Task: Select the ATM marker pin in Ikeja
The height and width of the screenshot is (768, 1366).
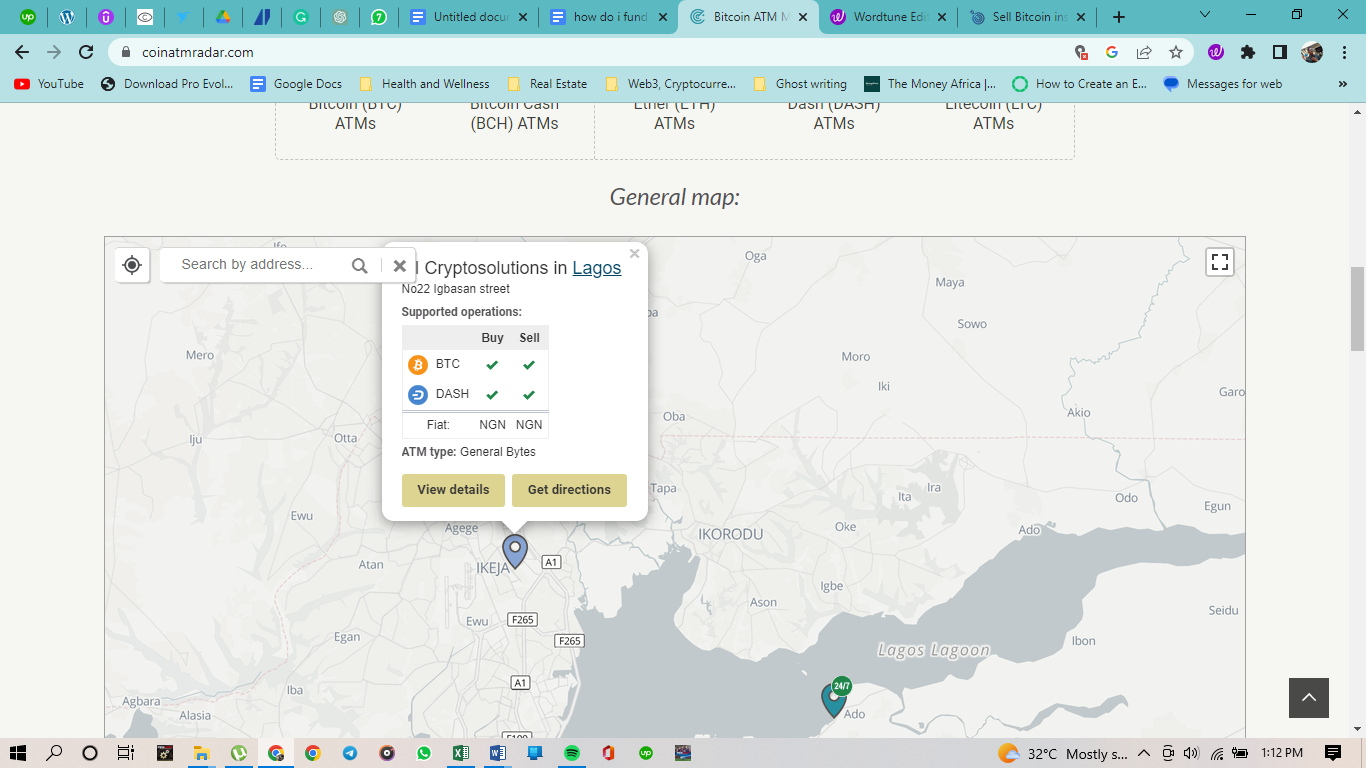Action: (515, 551)
